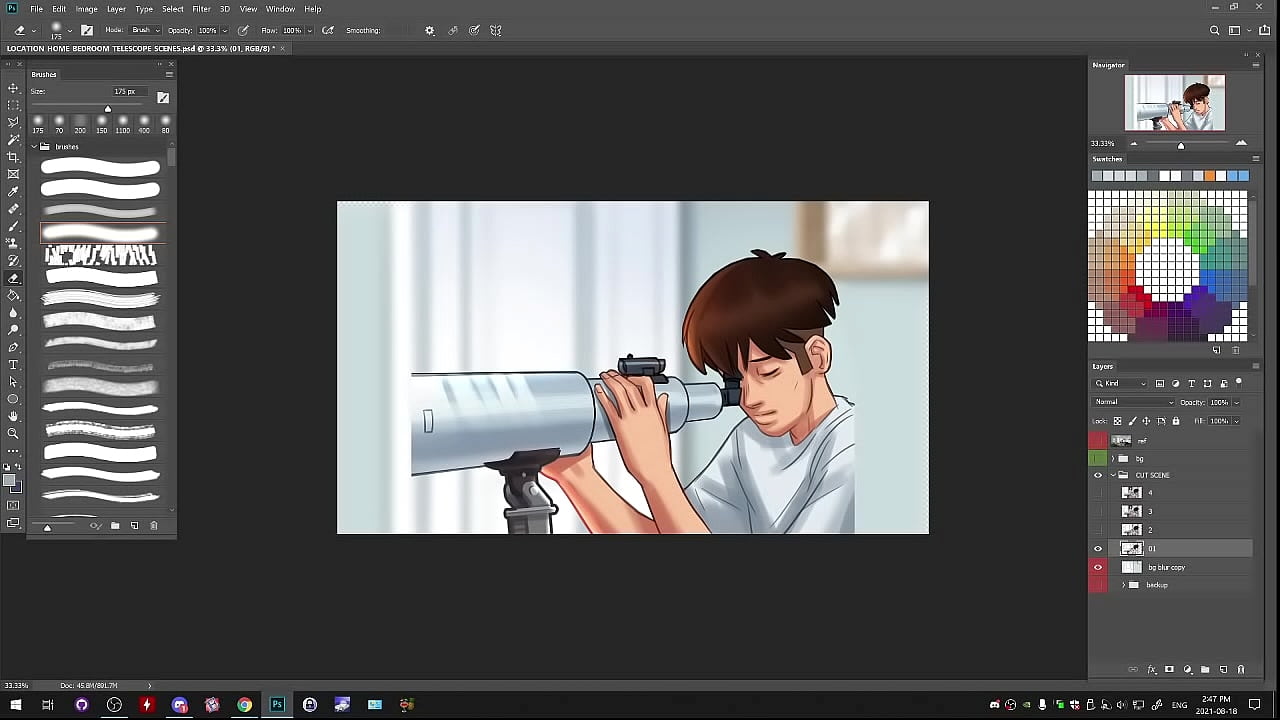Show layer 4 in CUT SCENE
This screenshot has height=720, width=1280.
coord(1098,493)
